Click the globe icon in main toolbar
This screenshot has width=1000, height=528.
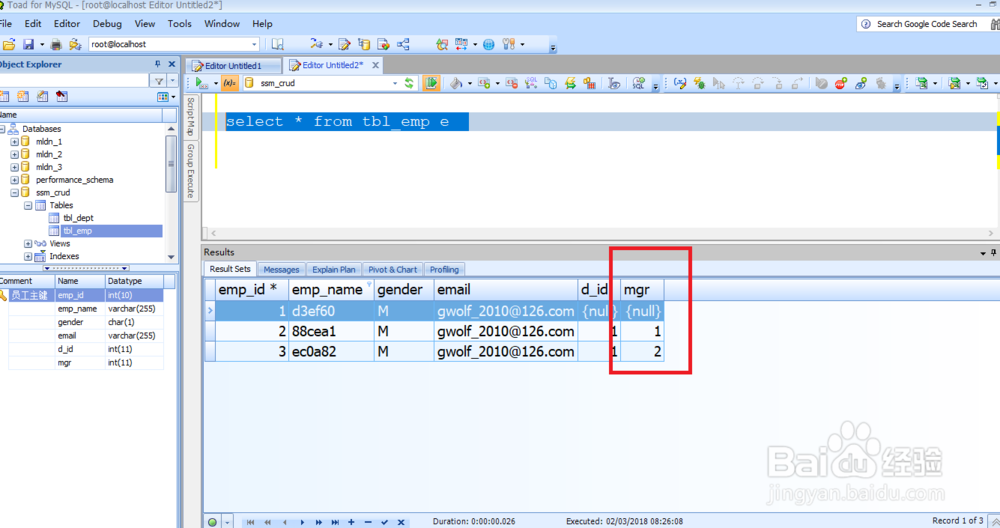tap(489, 44)
